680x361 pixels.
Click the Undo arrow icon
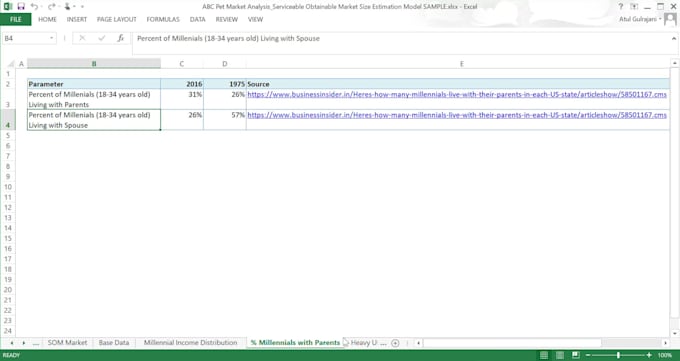pos(34,7)
